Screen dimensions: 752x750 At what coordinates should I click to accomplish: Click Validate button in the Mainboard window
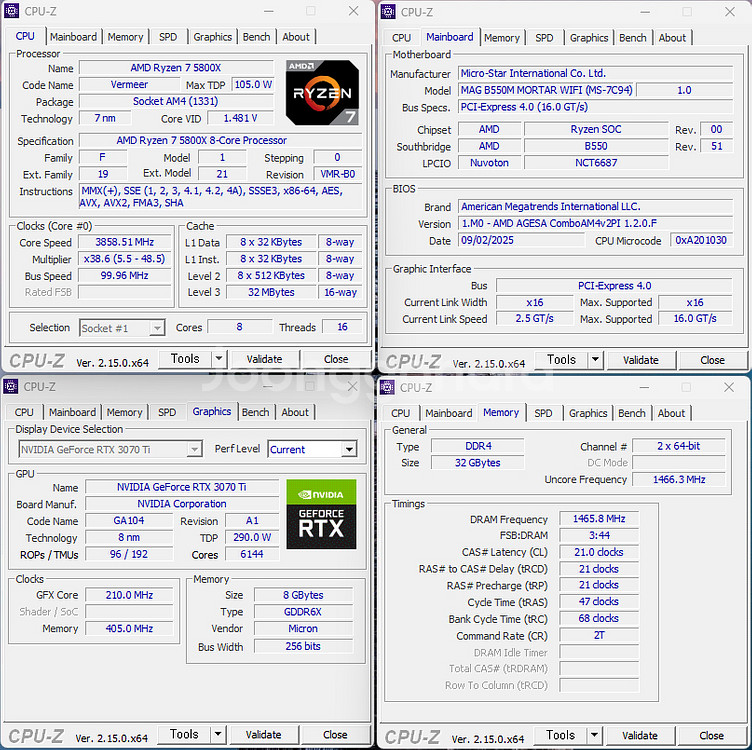pyautogui.click(x=641, y=360)
